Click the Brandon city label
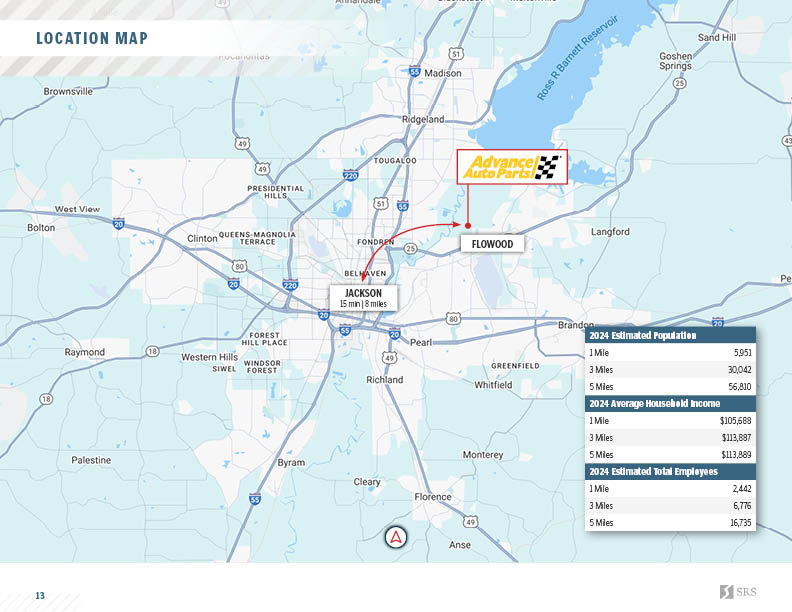 (576, 325)
